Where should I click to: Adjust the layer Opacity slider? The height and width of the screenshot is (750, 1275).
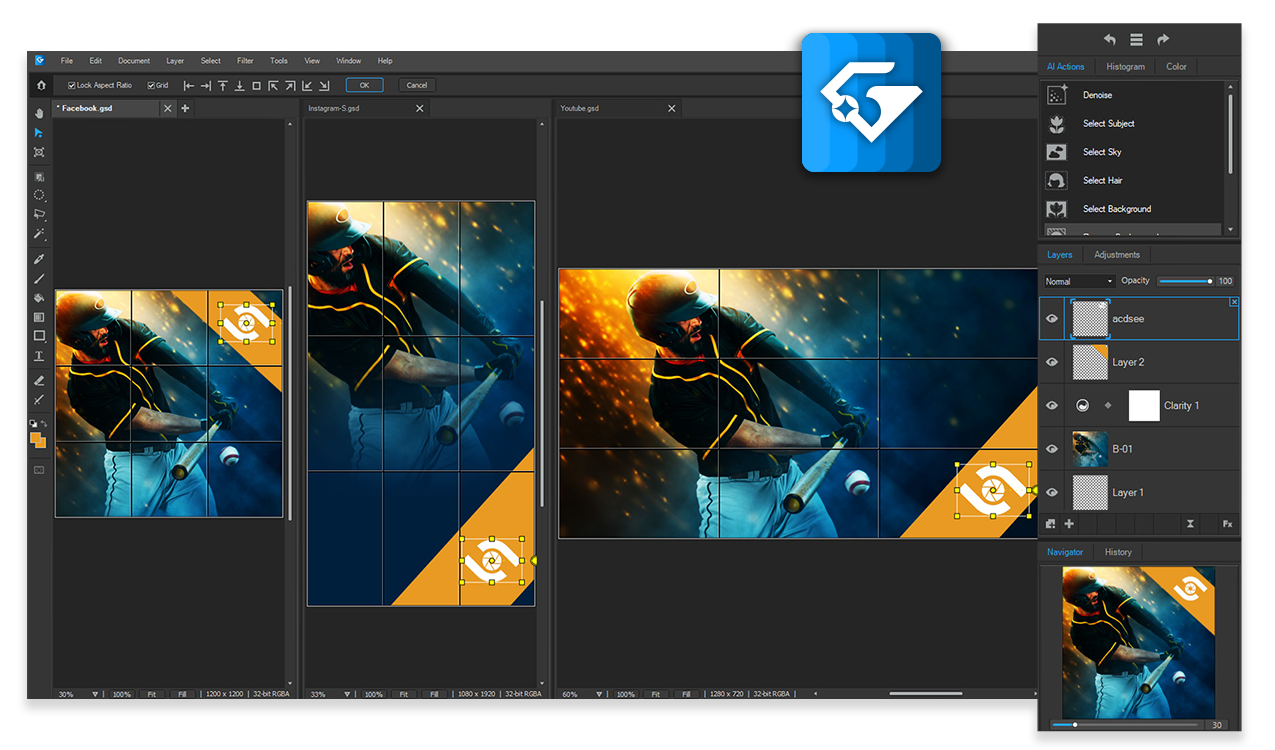coord(1186,282)
